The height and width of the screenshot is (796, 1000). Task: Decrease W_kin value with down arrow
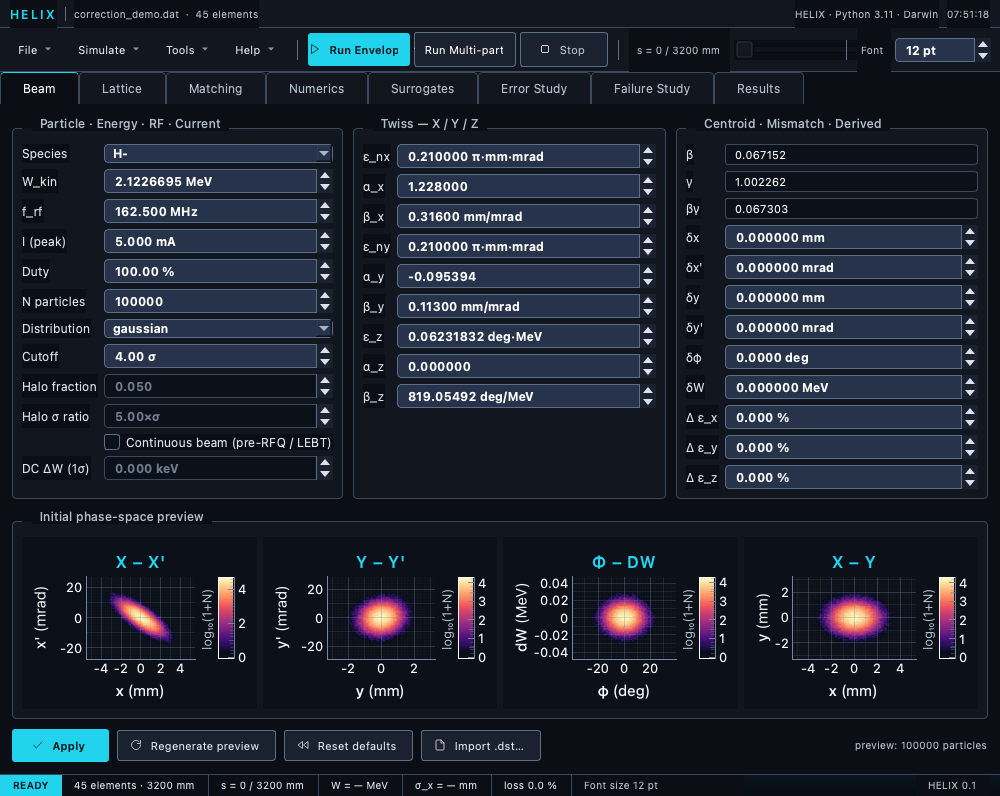point(325,187)
